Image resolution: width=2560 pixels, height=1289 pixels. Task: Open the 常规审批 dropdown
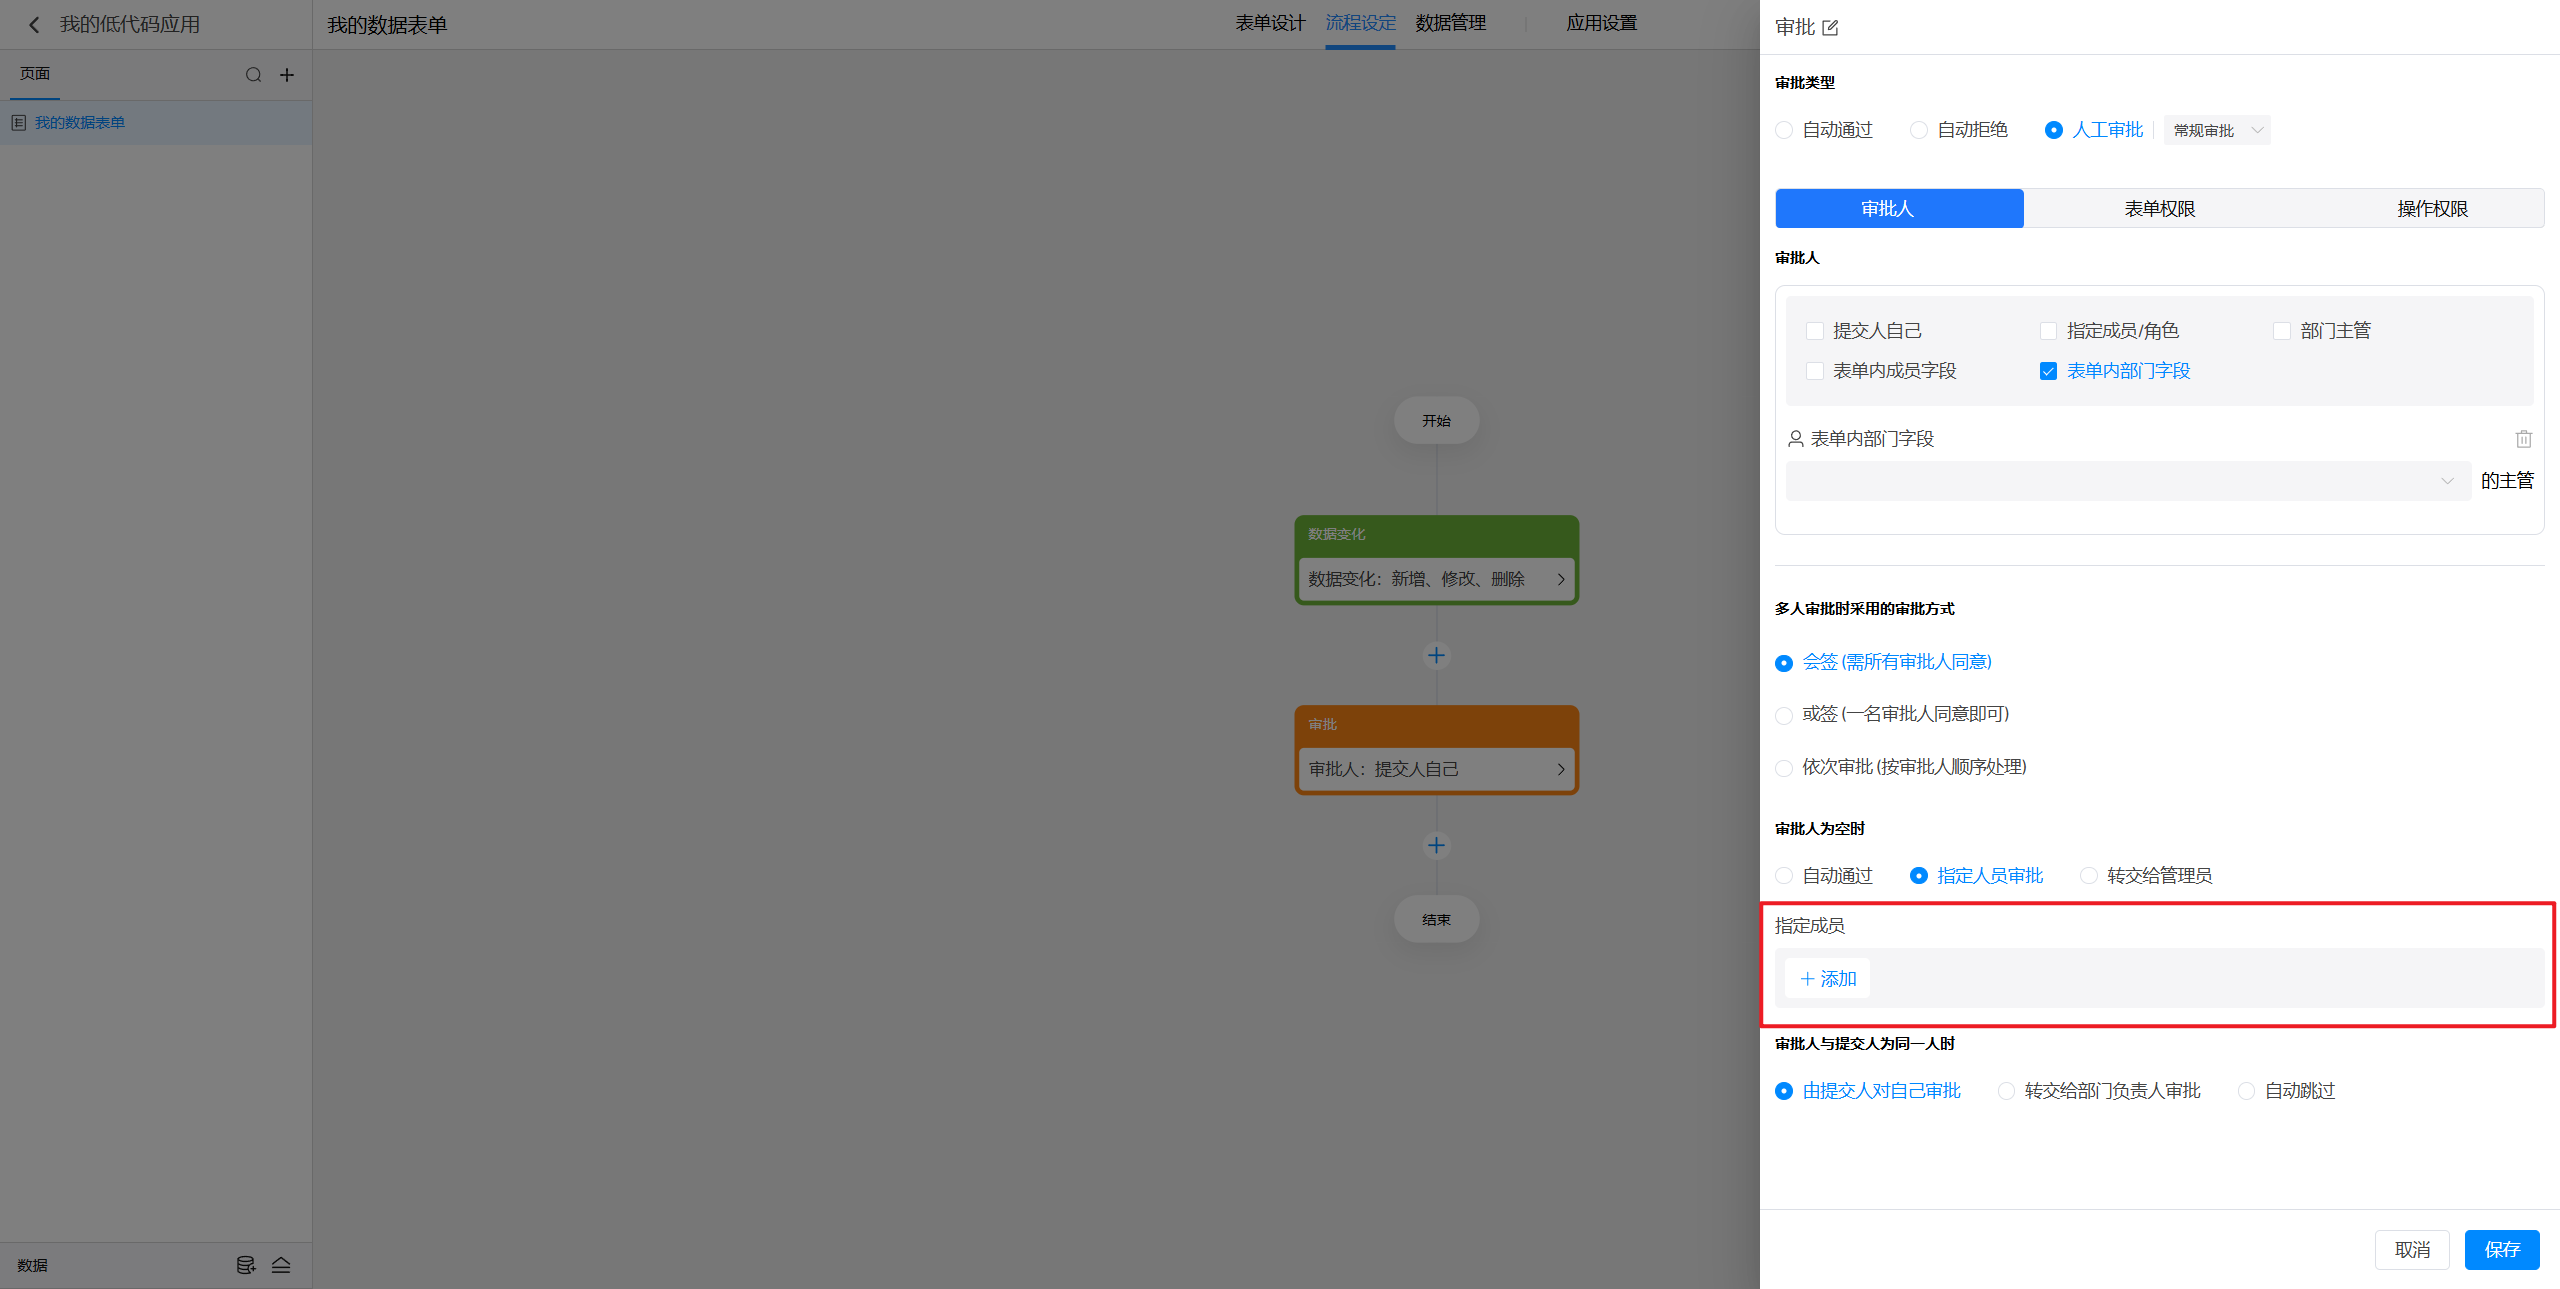2216,131
